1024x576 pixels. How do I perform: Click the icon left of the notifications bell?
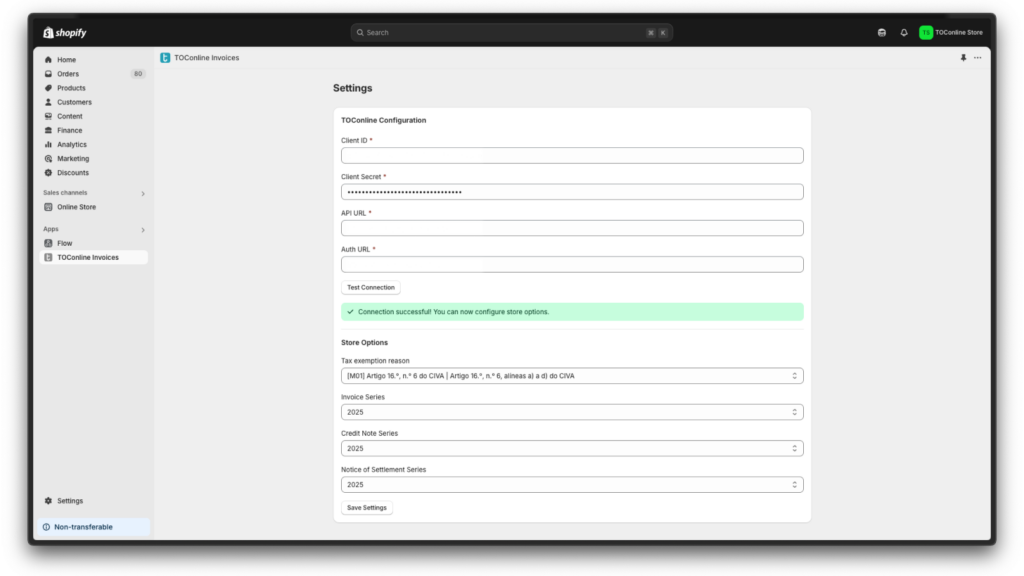pyautogui.click(x=882, y=33)
